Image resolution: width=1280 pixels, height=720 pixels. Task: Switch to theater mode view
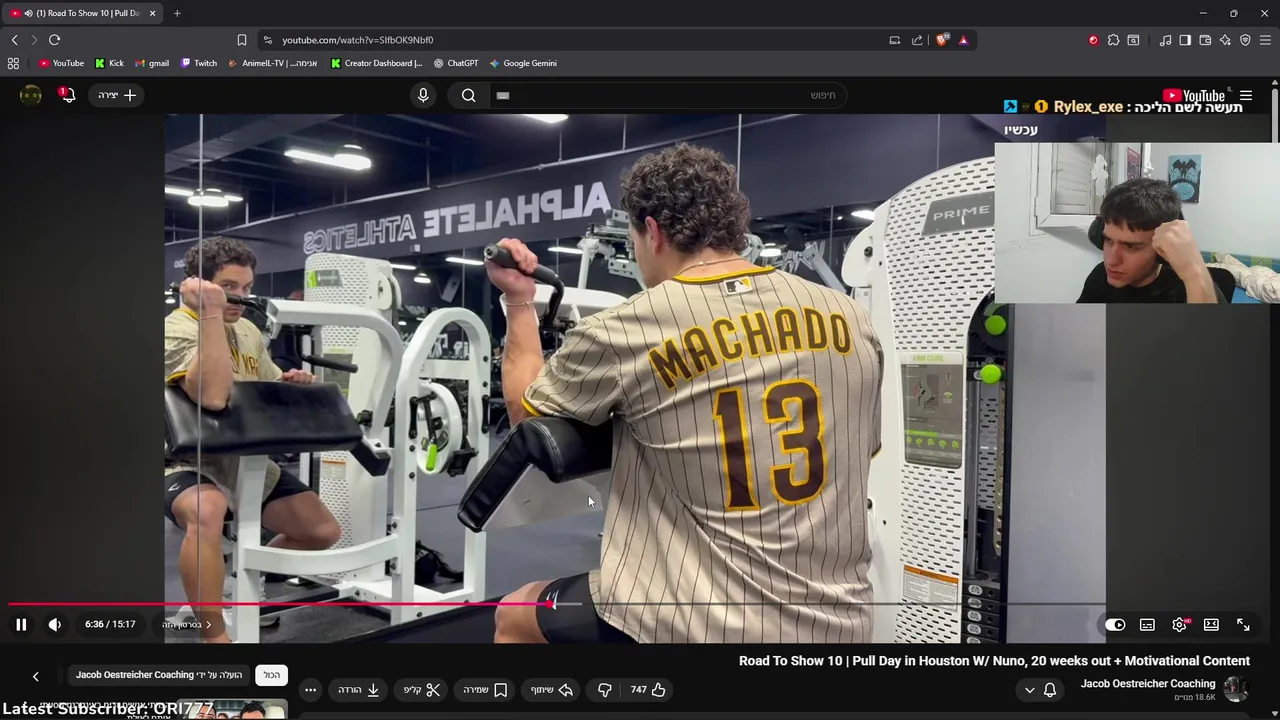click(x=1211, y=624)
